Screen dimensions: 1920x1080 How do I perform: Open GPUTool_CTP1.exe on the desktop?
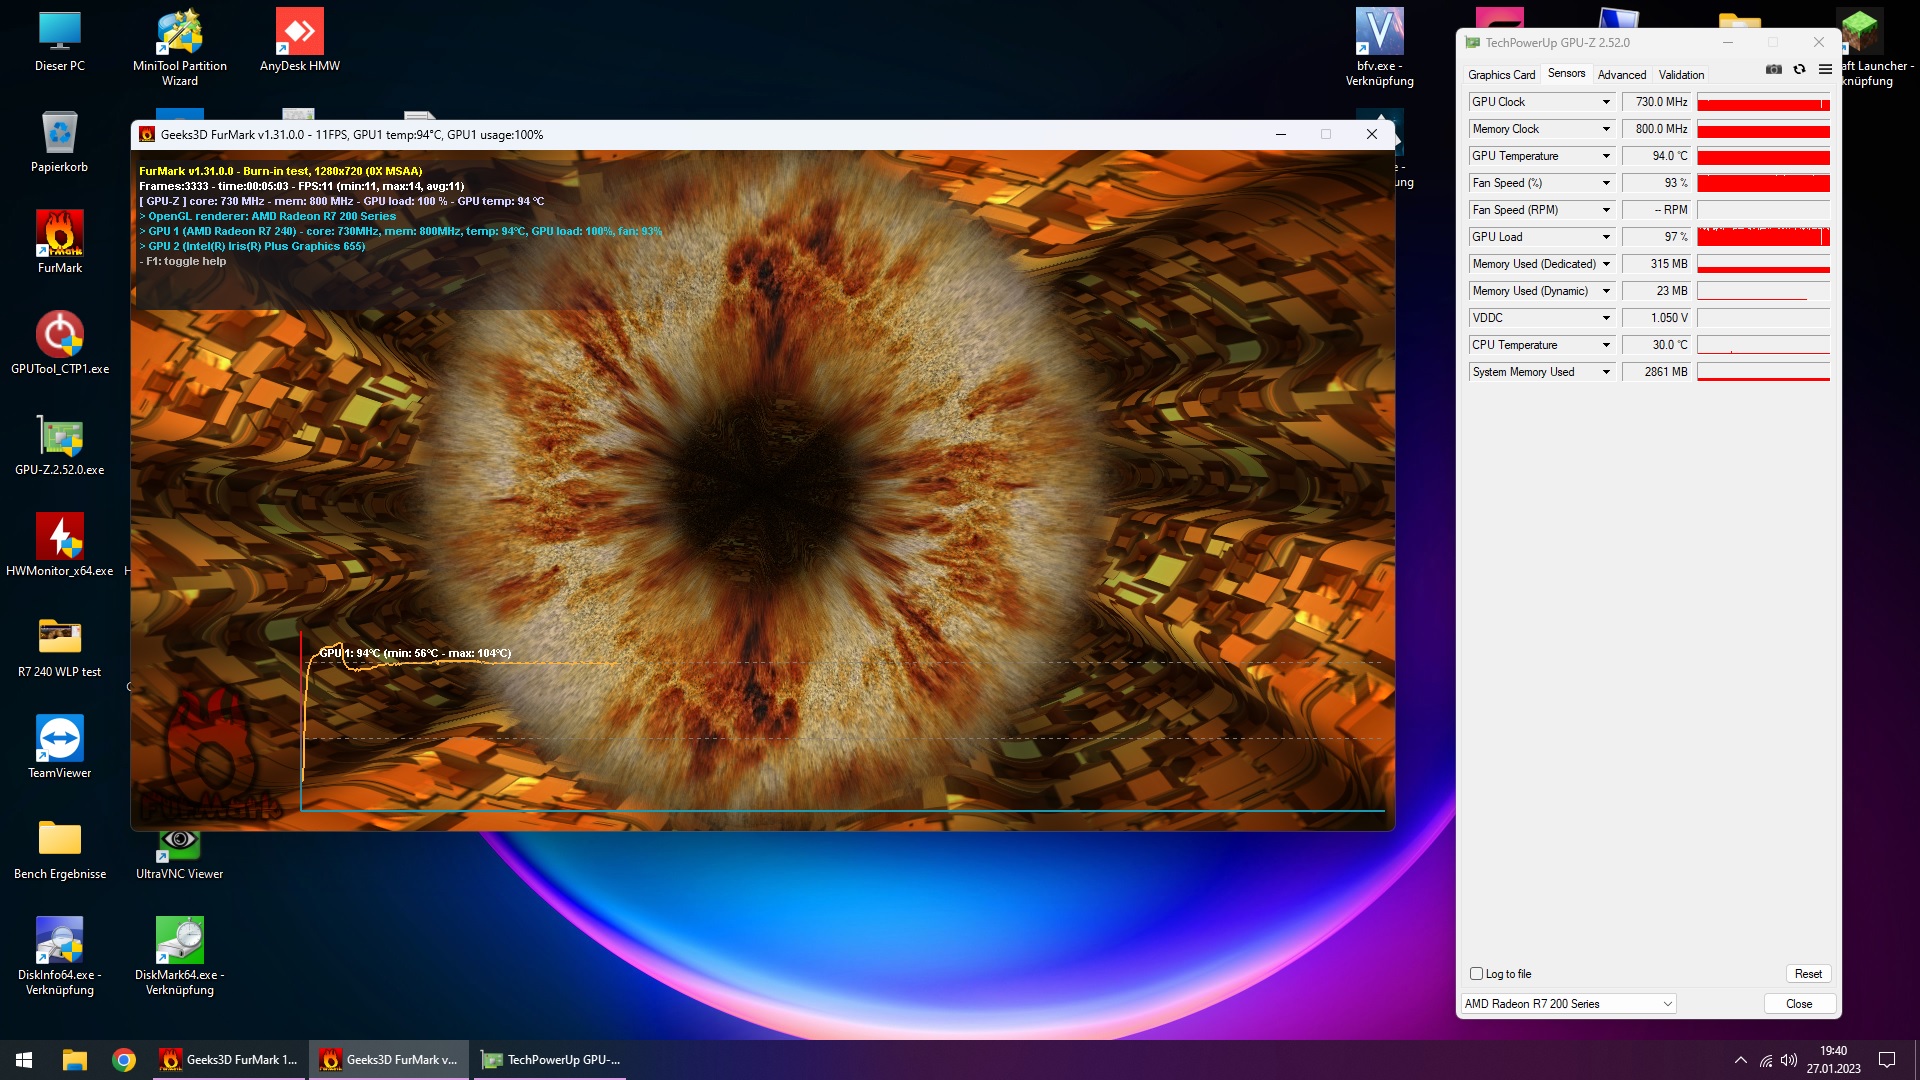(x=60, y=342)
